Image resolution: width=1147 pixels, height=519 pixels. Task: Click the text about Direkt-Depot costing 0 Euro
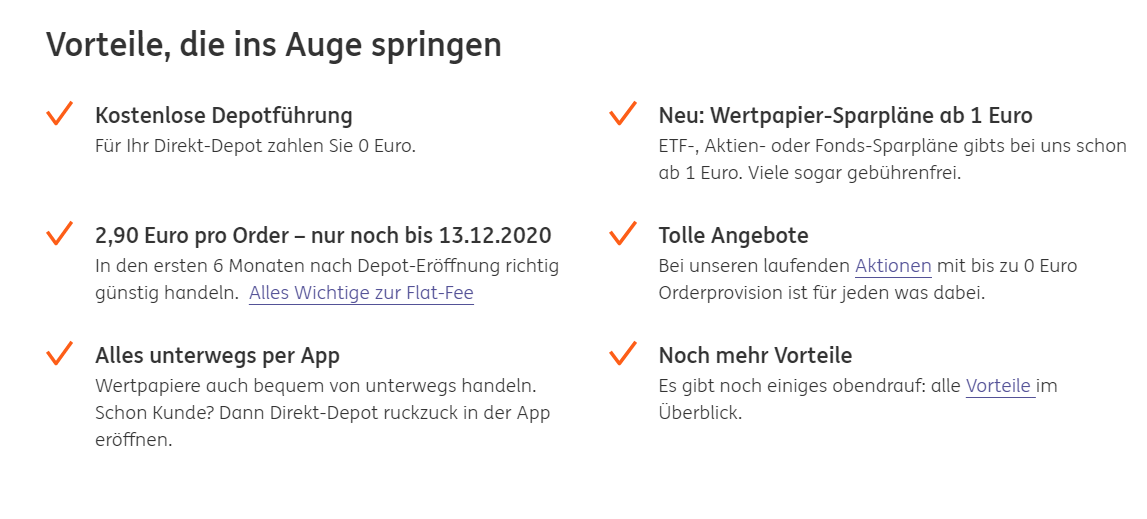pyautogui.click(x=255, y=146)
